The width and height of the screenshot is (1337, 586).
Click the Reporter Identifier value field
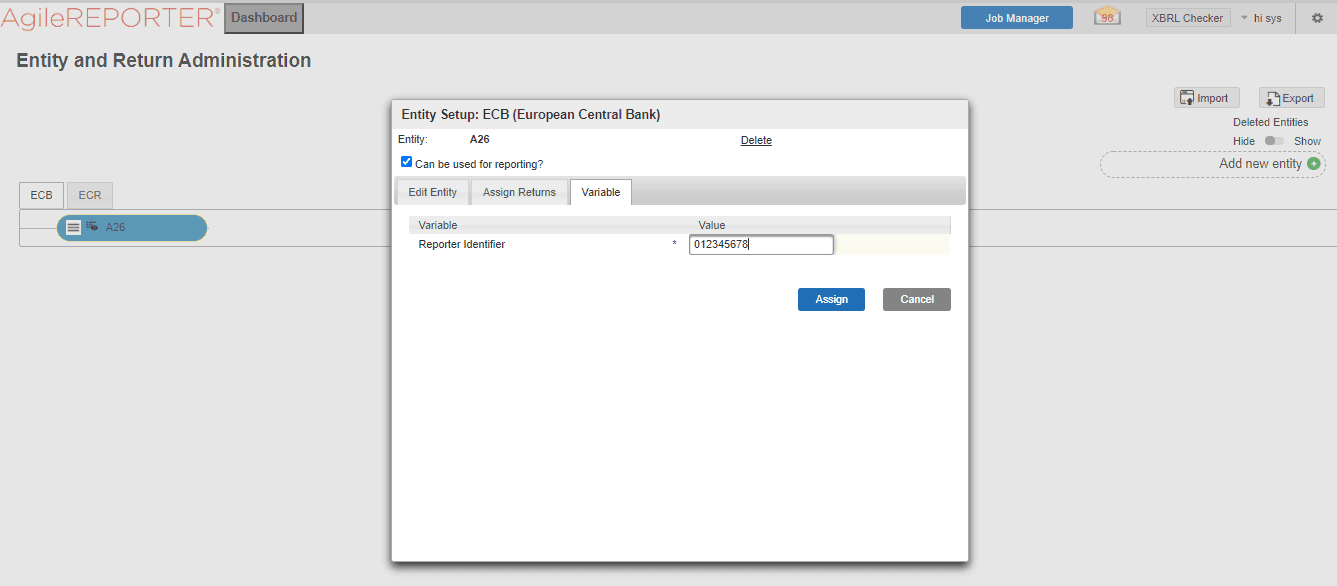(x=760, y=244)
